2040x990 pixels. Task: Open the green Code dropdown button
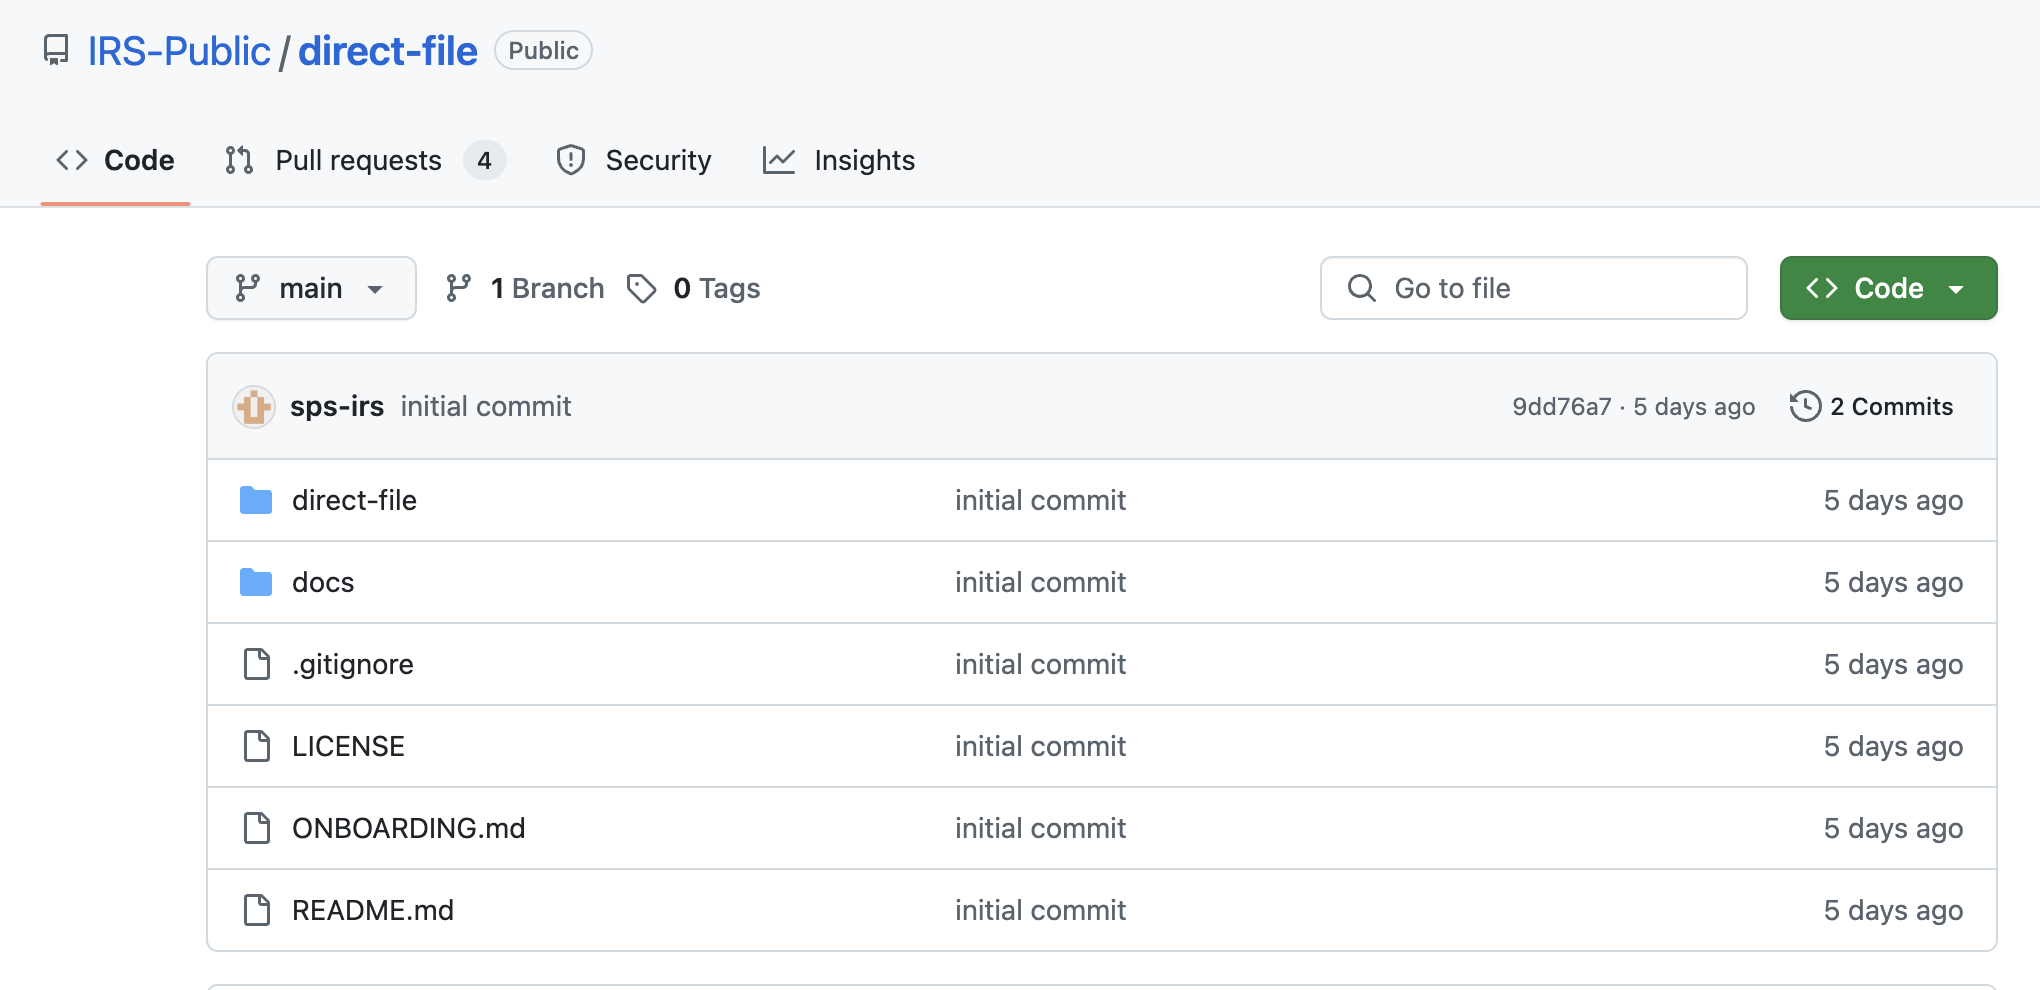point(1888,288)
